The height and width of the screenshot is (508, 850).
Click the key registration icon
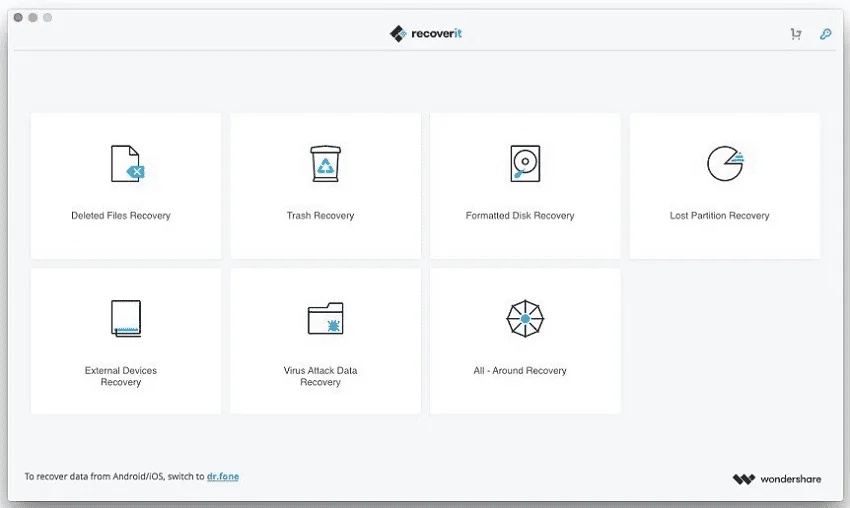(x=825, y=34)
